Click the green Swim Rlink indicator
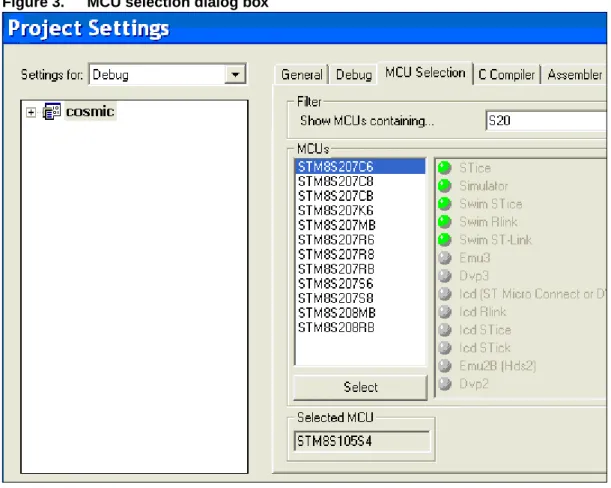 tap(445, 222)
